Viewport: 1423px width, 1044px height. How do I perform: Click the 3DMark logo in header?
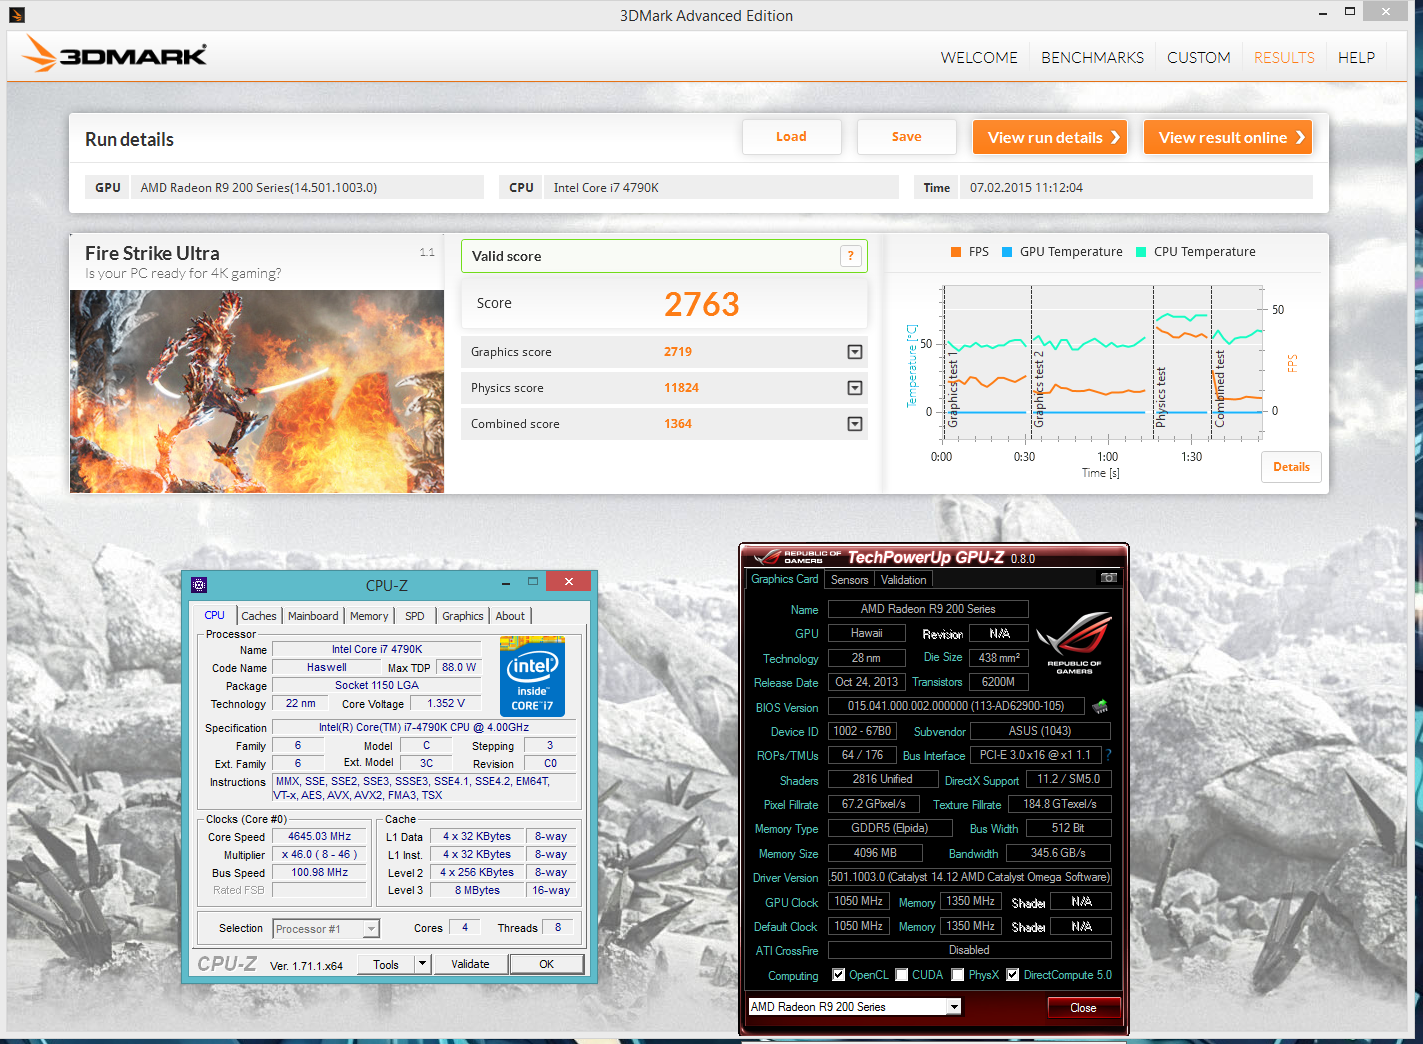coord(115,54)
